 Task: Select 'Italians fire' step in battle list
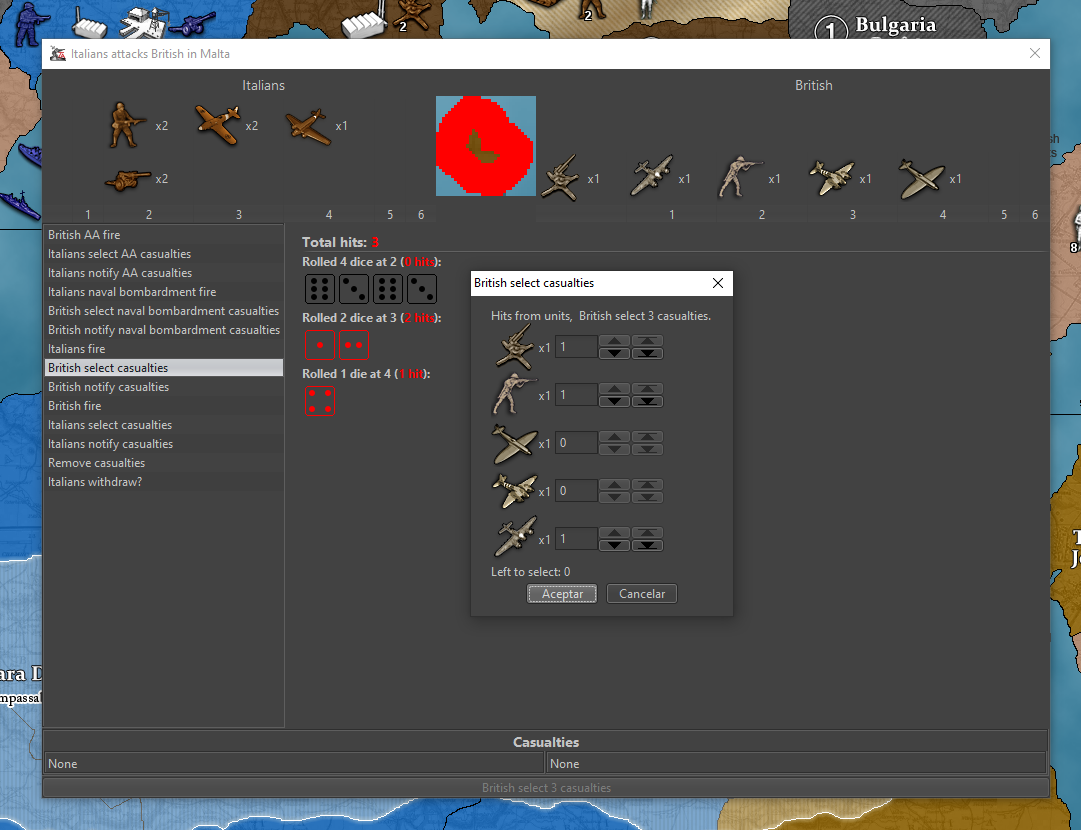[77, 349]
